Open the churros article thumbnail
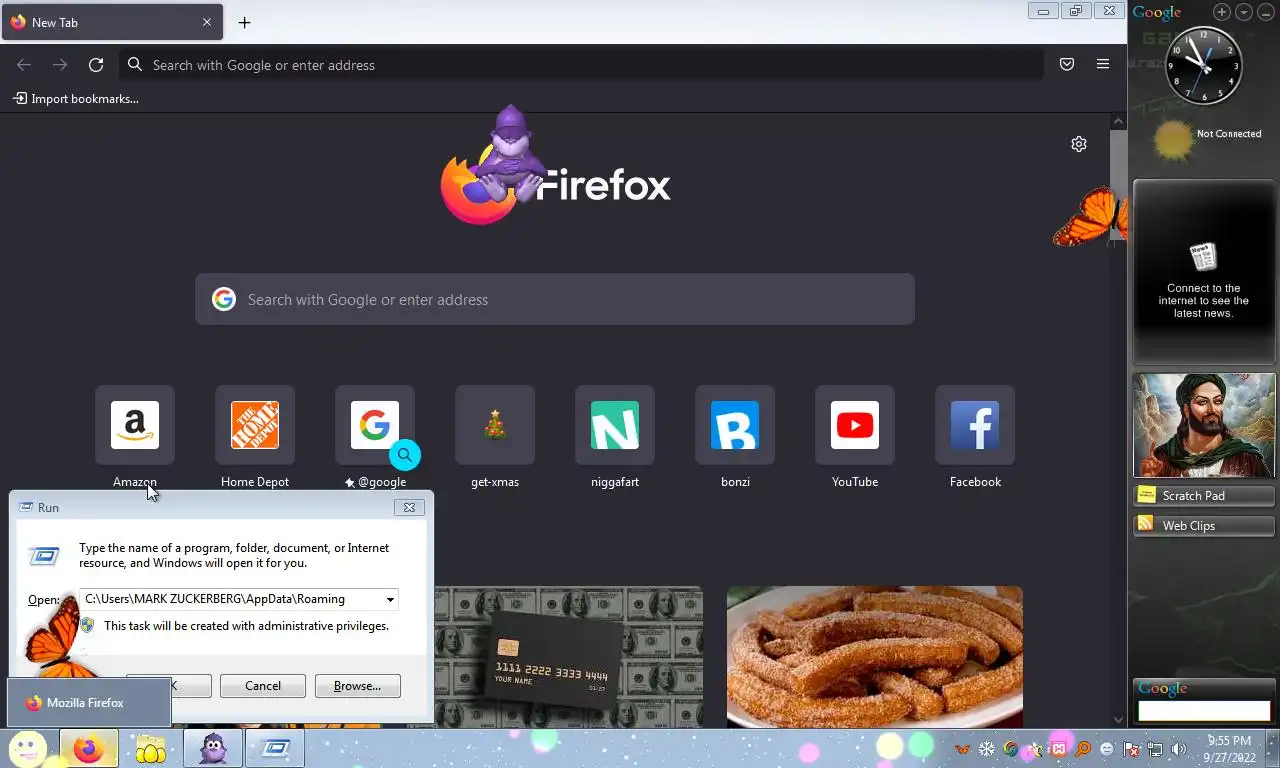 point(875,657)
